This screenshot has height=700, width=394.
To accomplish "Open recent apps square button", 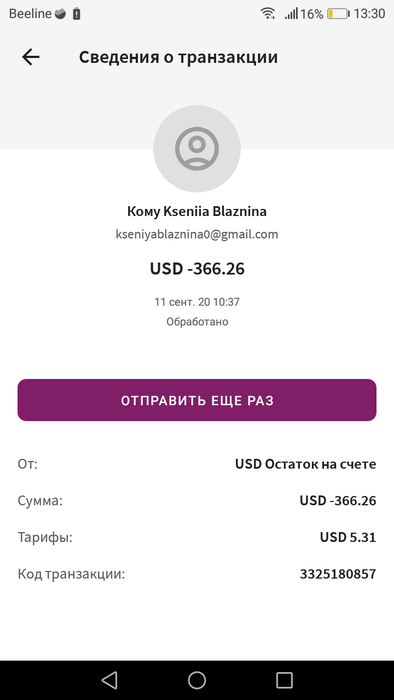I will (x=284, y=680).
